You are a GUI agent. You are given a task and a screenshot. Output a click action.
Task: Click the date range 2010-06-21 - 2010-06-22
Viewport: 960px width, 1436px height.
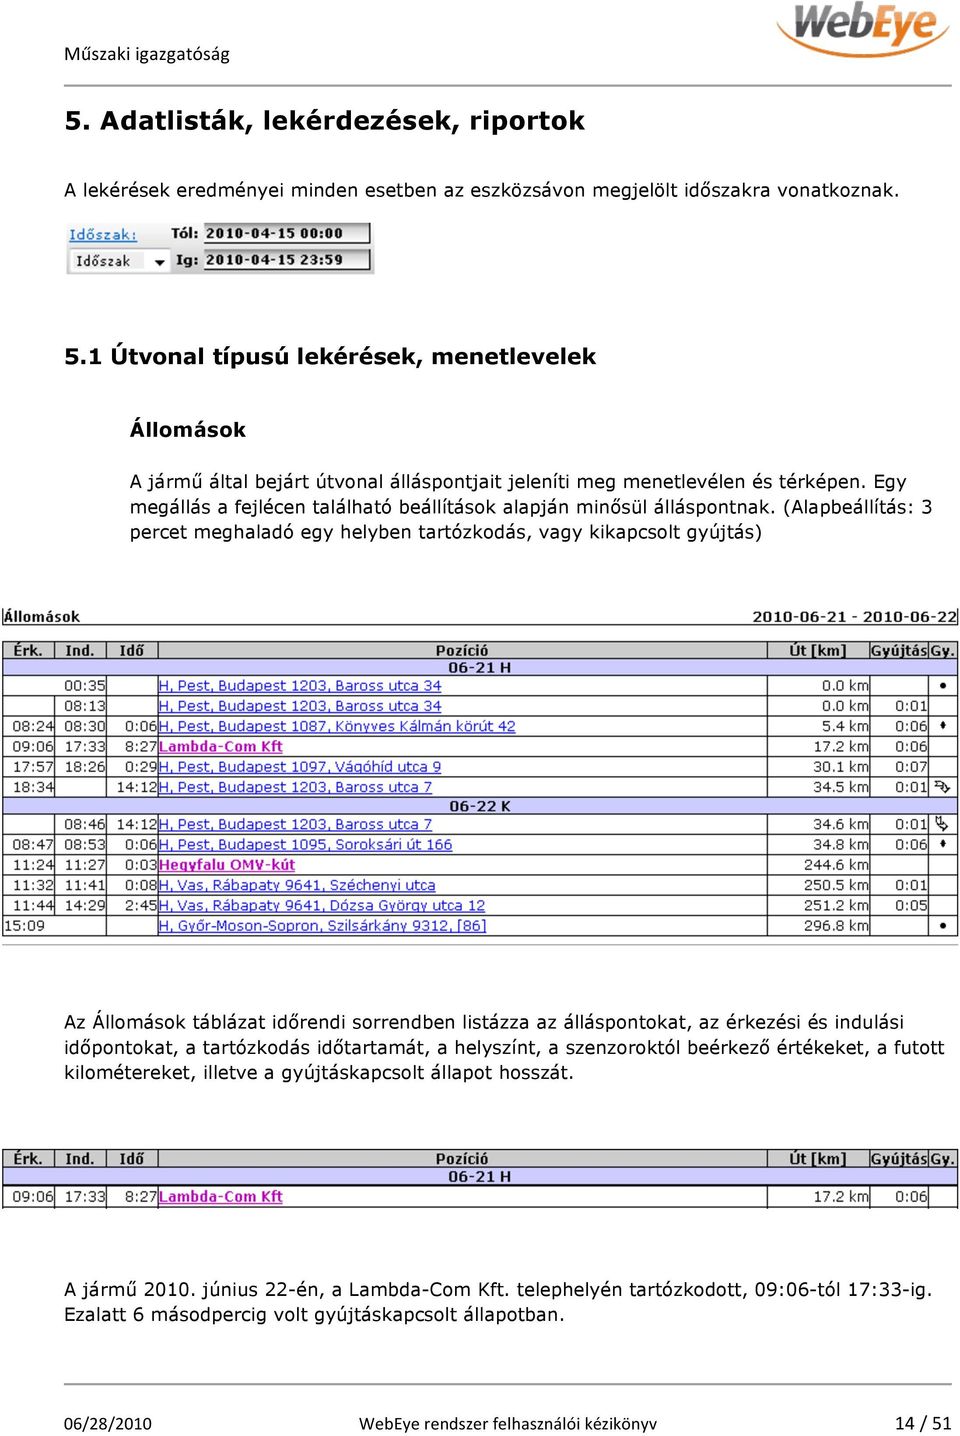[x=855, y=617]
